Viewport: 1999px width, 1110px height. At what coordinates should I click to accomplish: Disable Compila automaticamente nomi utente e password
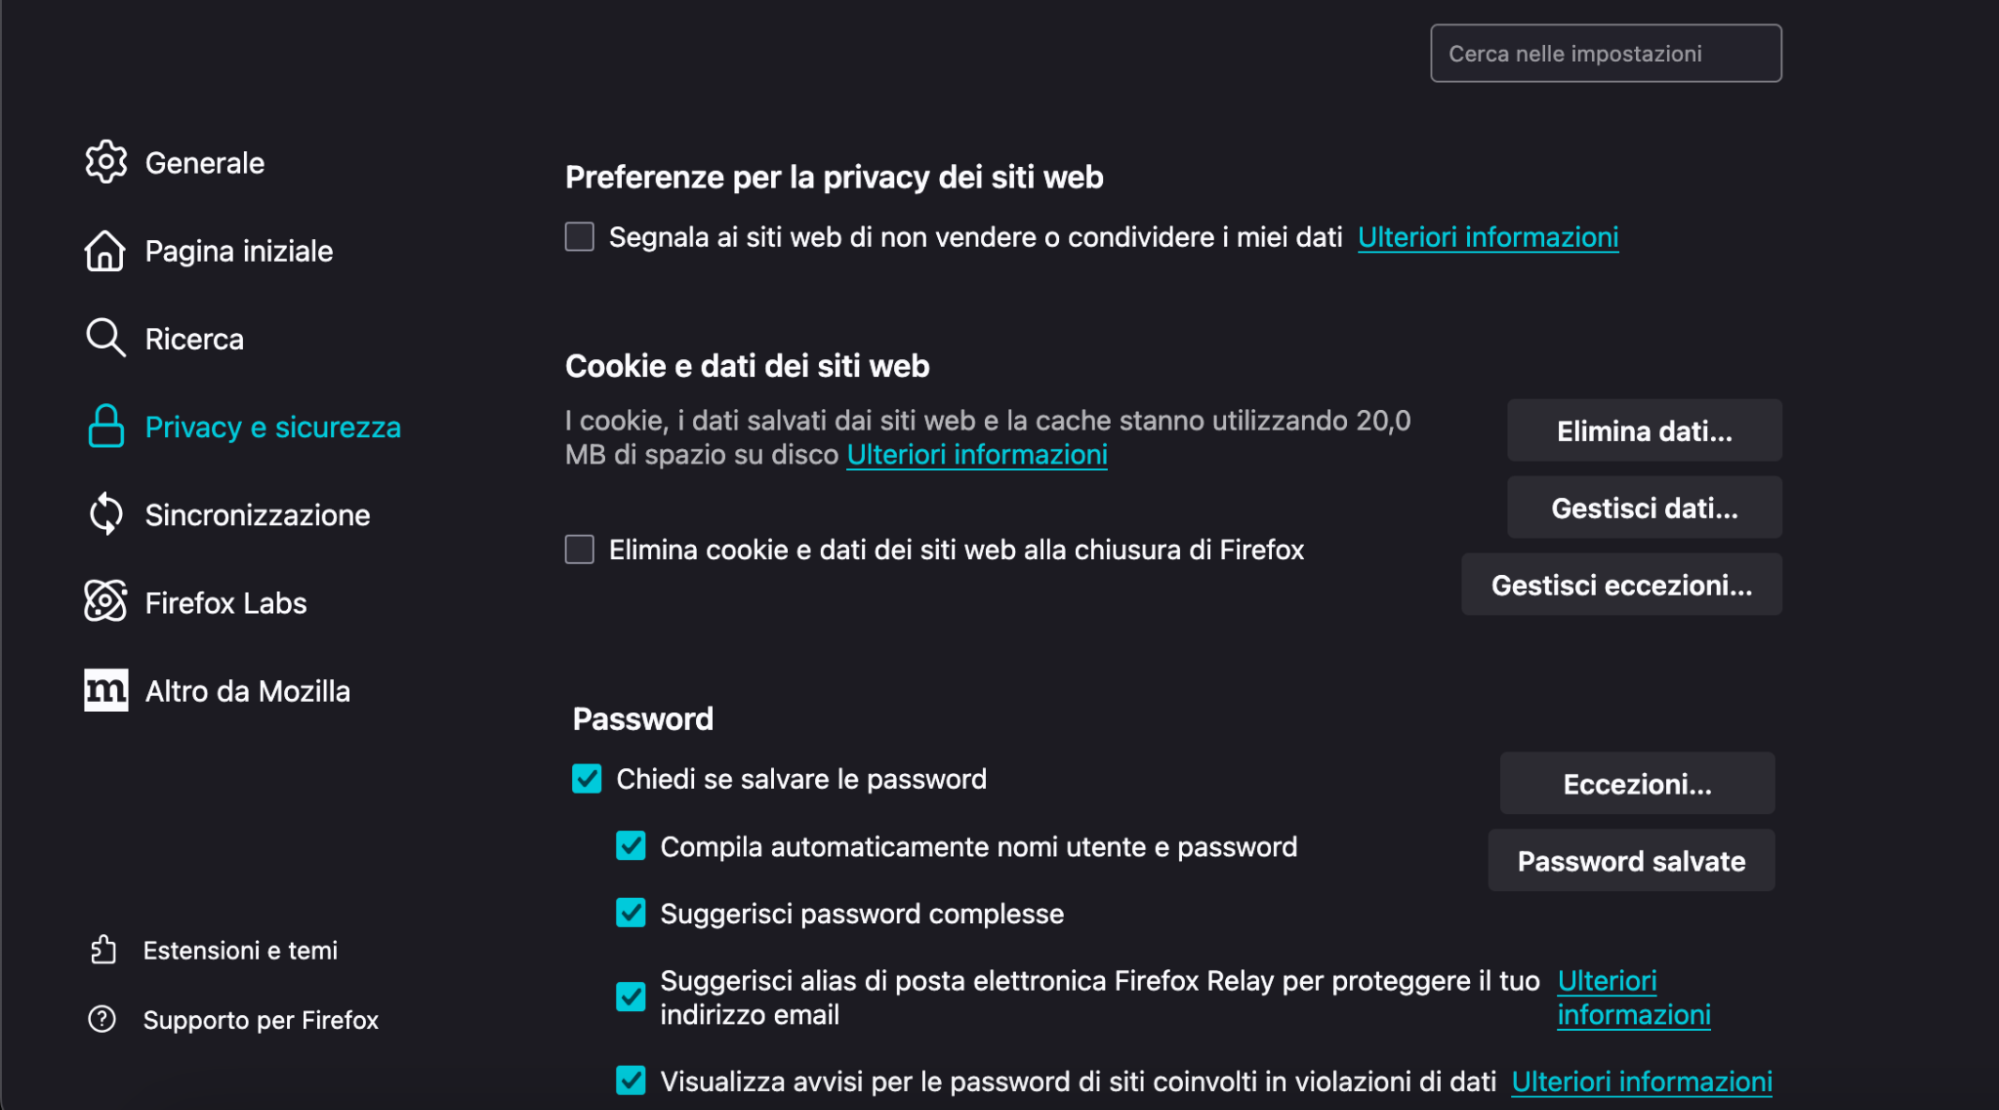click(629, 845)
